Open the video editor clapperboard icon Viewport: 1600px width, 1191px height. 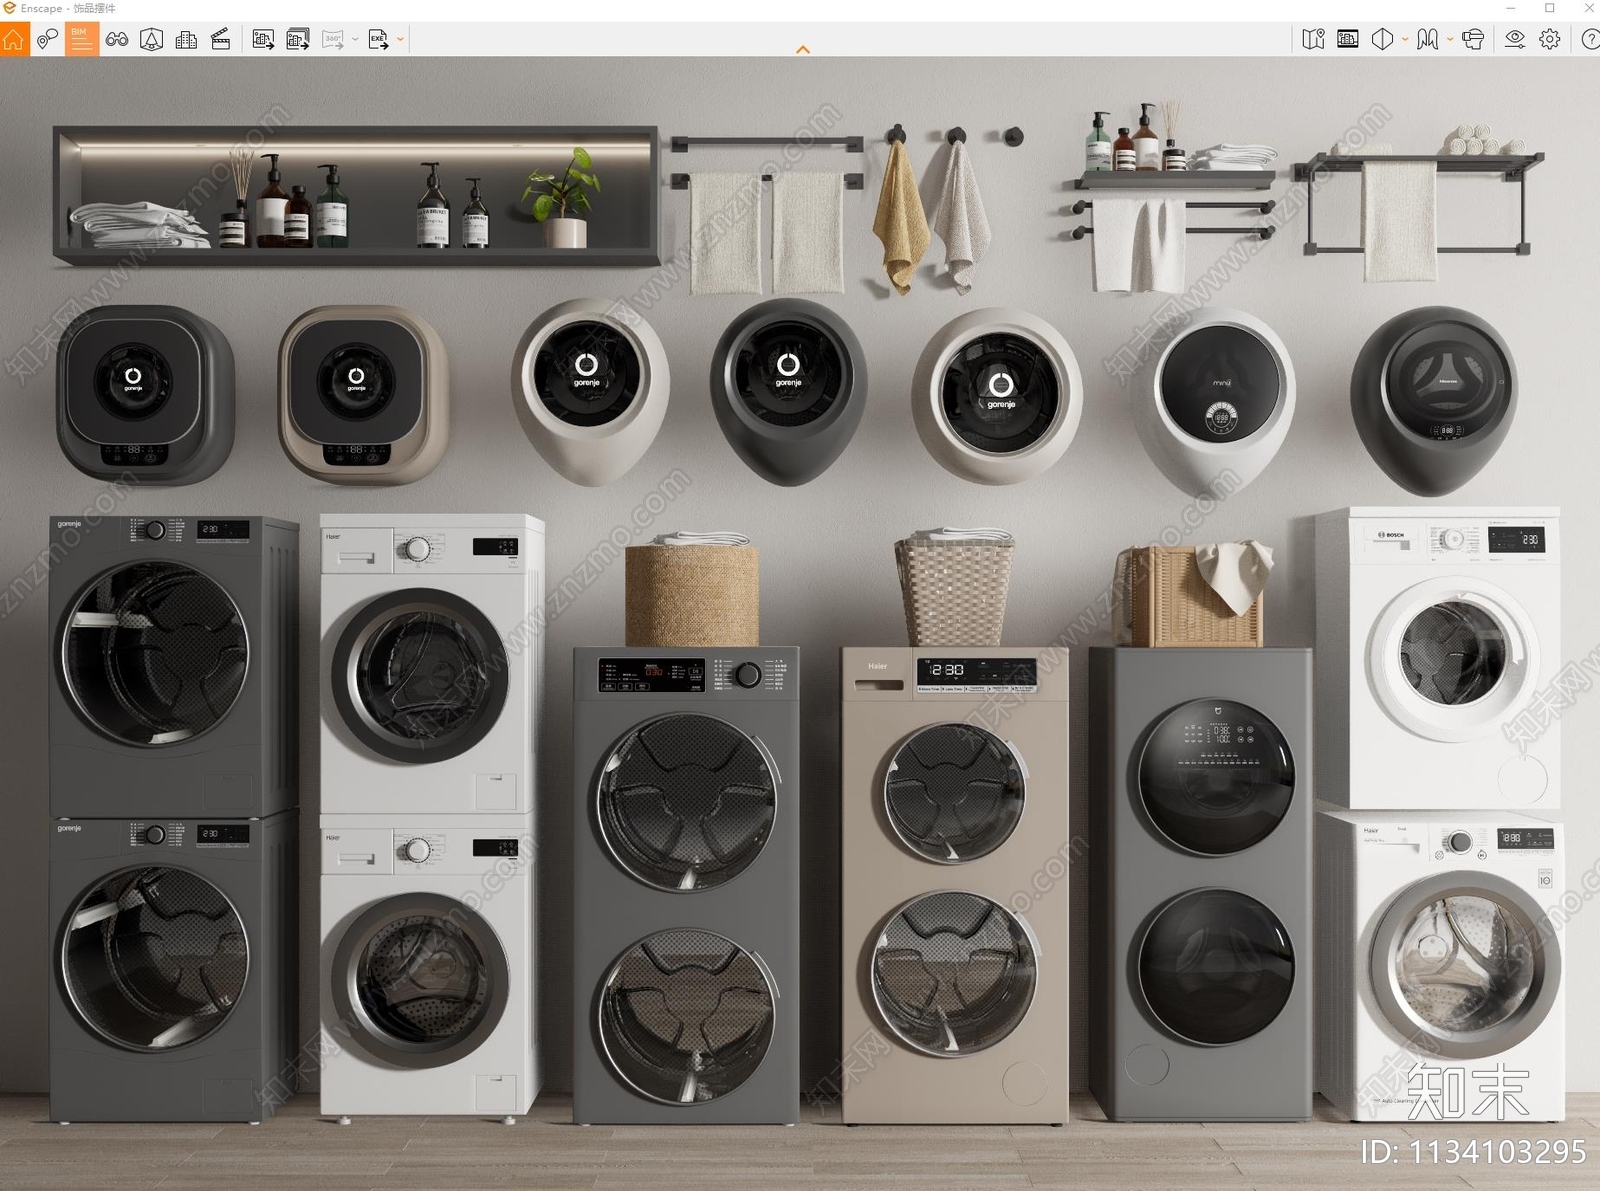(x=221, y=39)
